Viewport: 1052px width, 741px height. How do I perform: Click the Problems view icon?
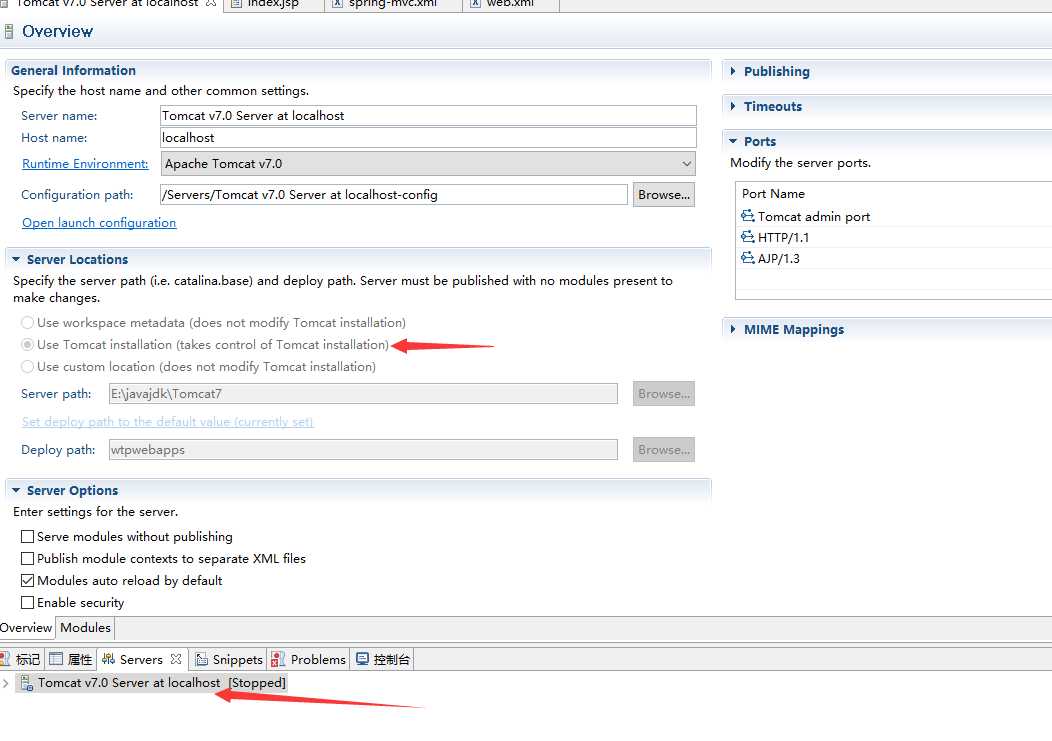[x=278, y=659]
